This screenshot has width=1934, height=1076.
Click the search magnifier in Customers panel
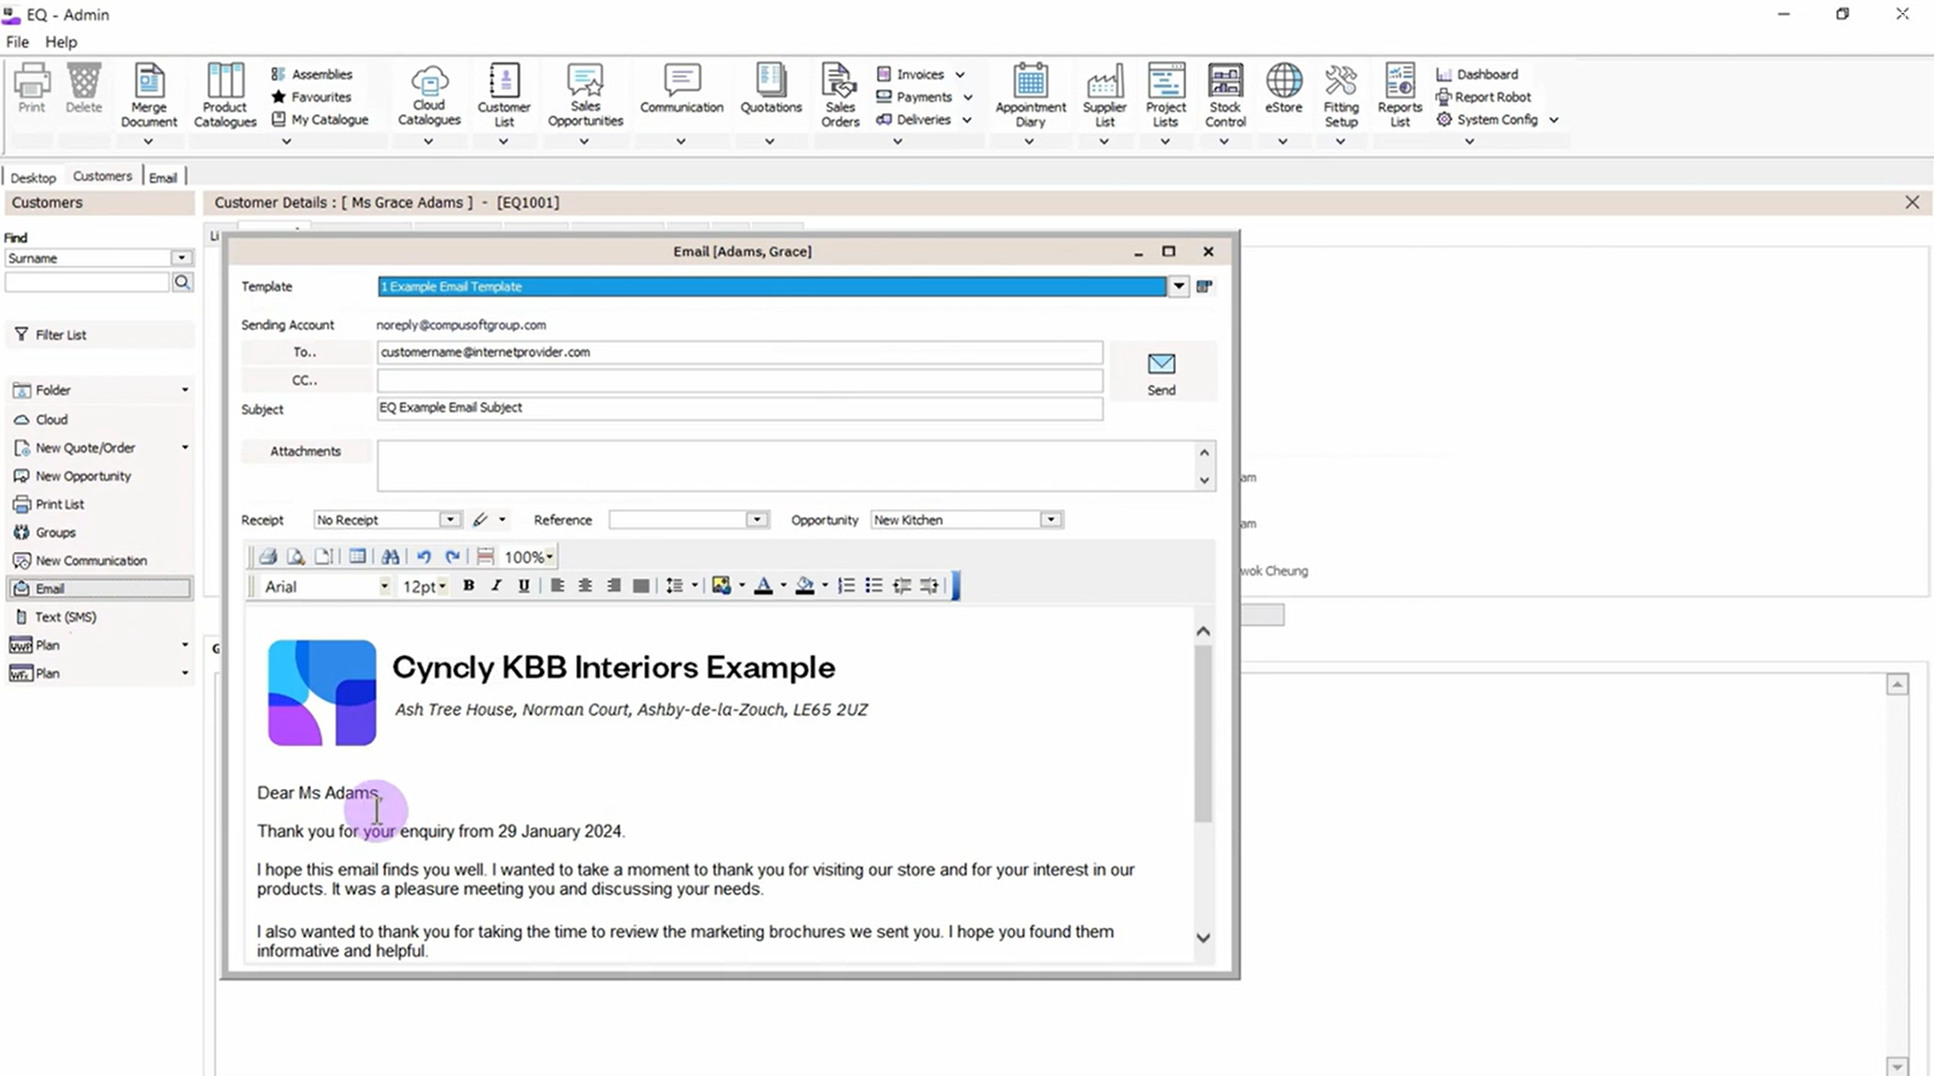coord(182,283)
